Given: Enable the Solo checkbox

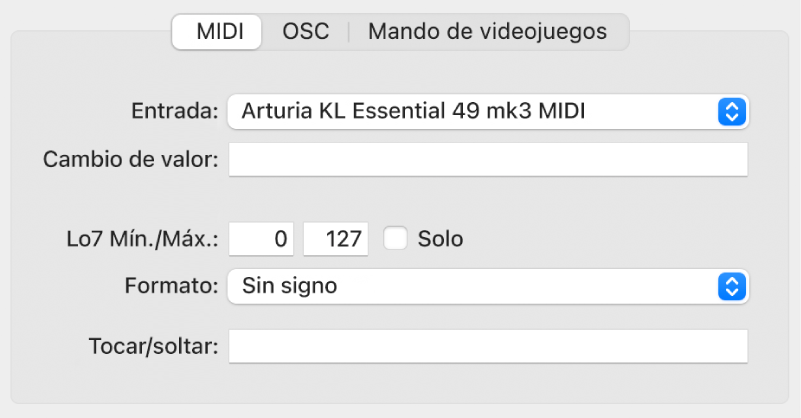Looking at the screenshot, I should pos(397,239).
